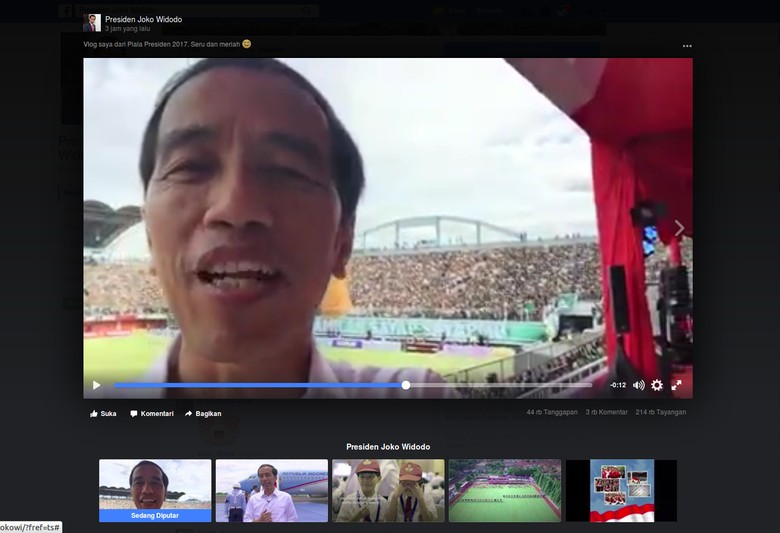Open the Komentari comment icon
Viewport: 780px width, 533px height.
(133, 414)
